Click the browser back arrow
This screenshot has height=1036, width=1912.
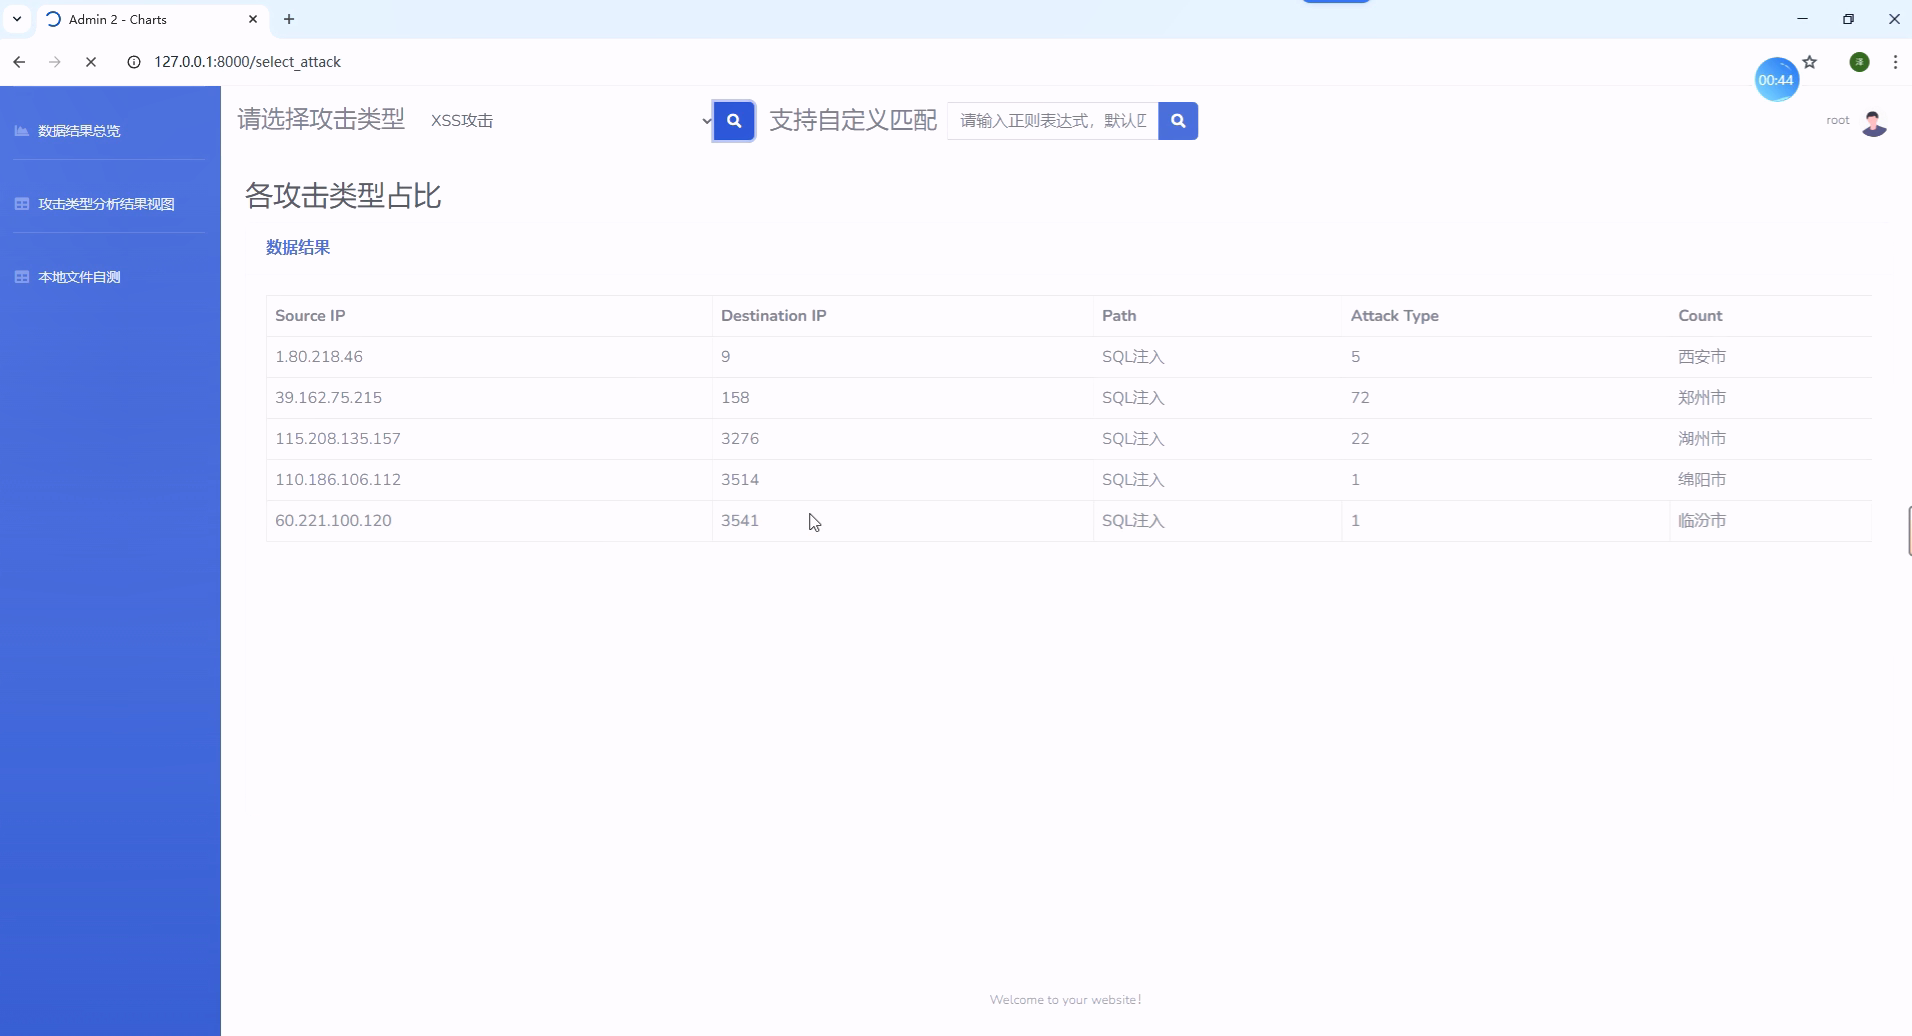[19, 62]
